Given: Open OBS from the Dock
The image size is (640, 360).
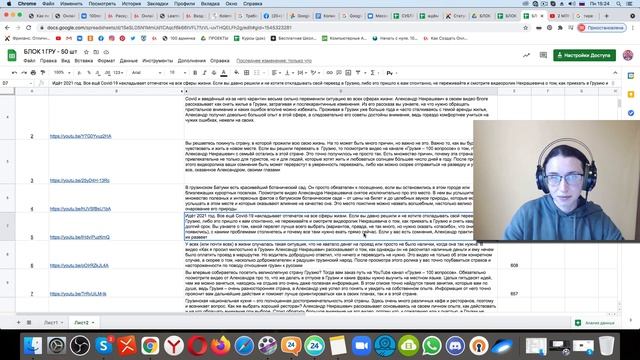Looking at the screenshot, I should pos(80,346).
